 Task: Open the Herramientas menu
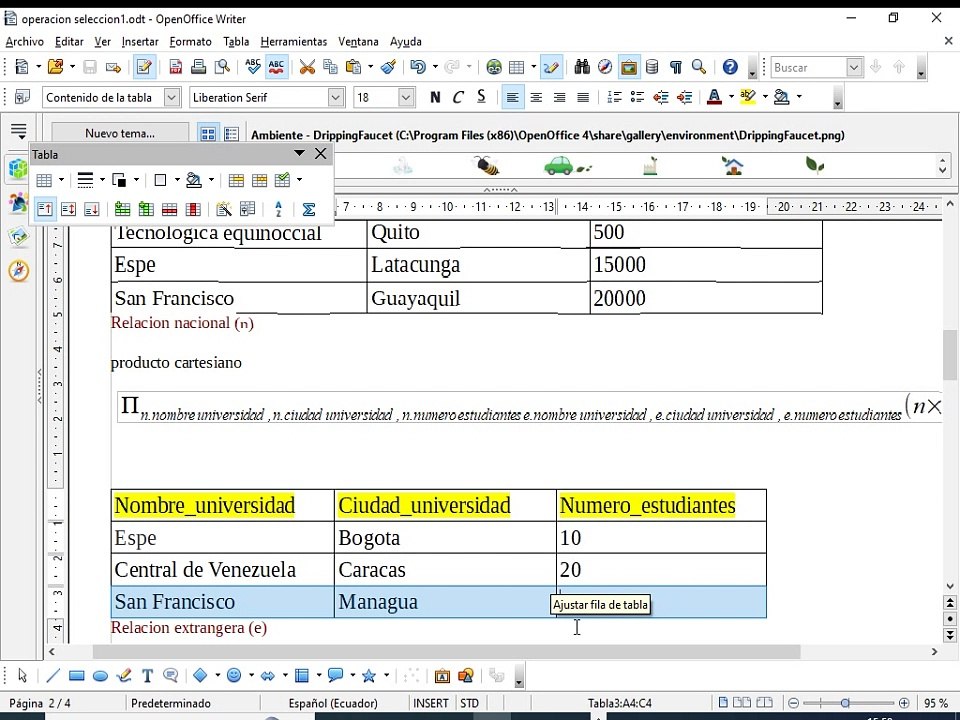coord(293,42)
